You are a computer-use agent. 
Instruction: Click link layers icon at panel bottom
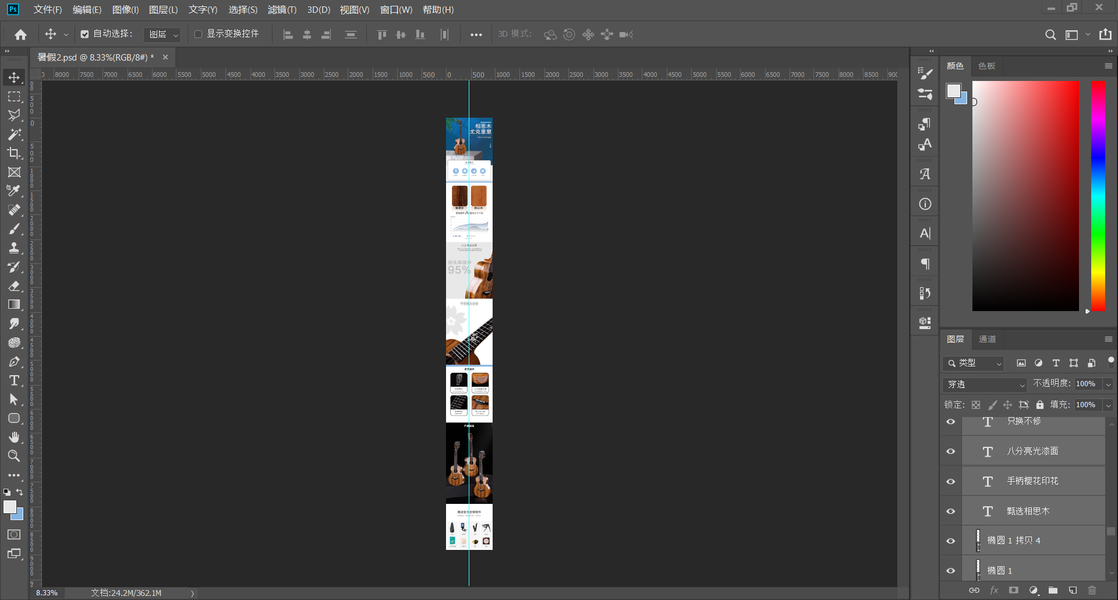(974, 590)
